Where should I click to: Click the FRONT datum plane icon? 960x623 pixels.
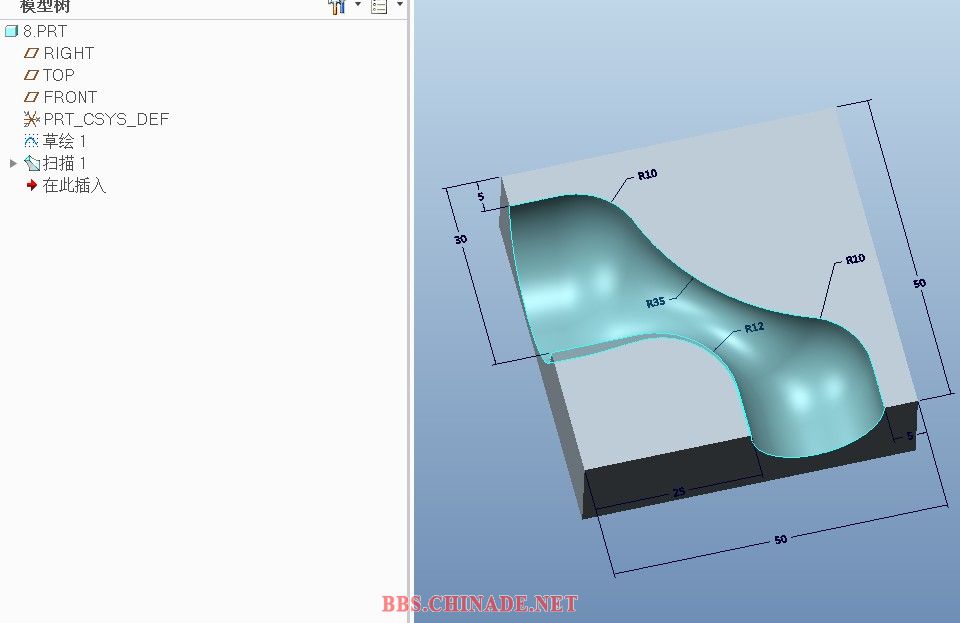click(x=31, y=97)
